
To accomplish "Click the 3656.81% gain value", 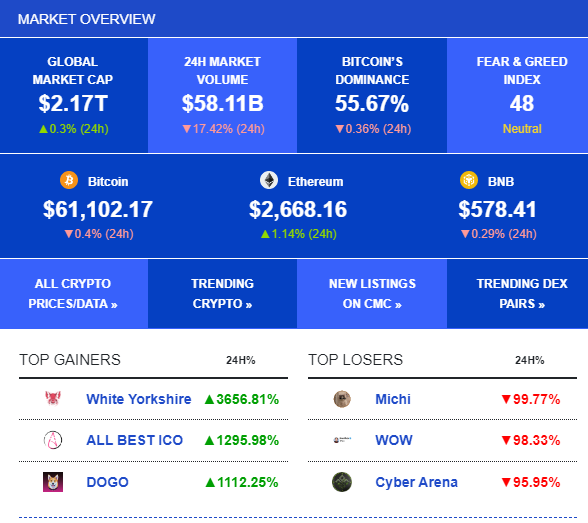I will 242,399.
